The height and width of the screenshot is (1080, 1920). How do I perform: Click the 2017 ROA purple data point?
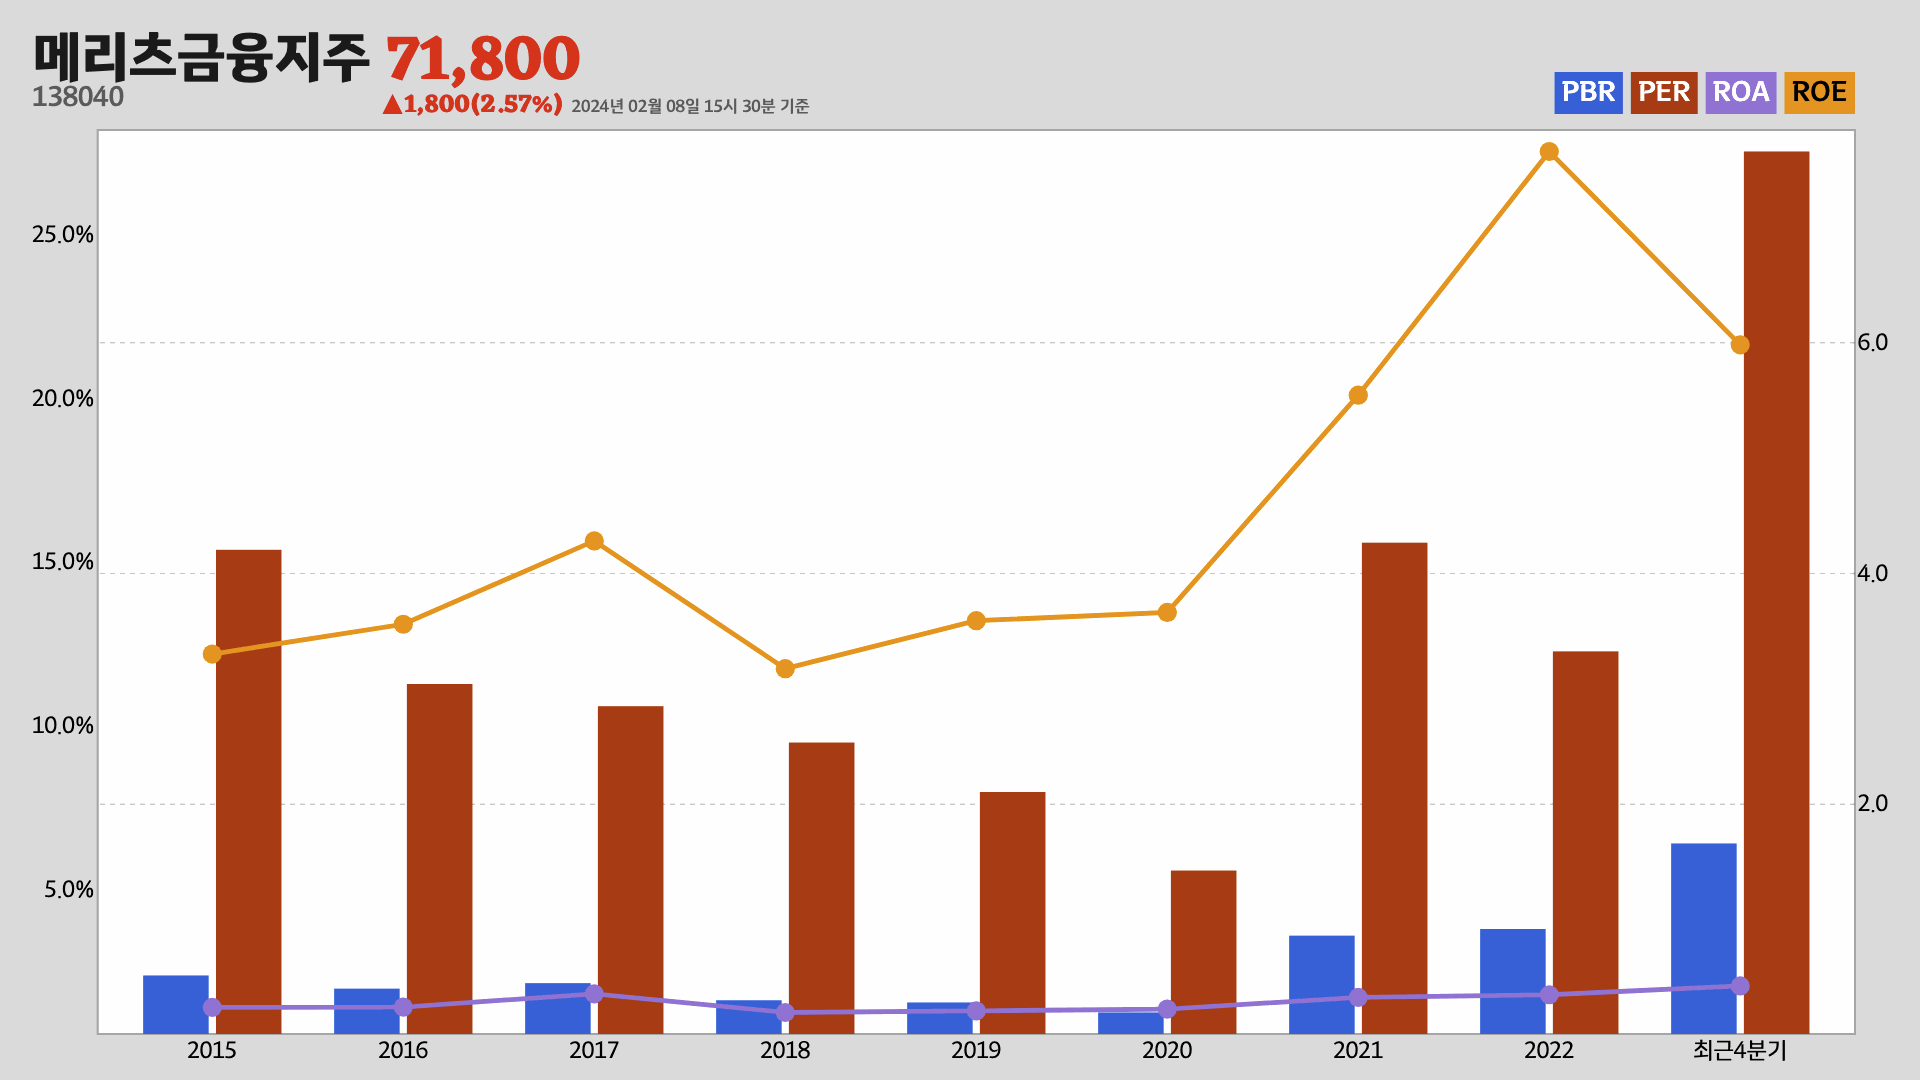594,993
